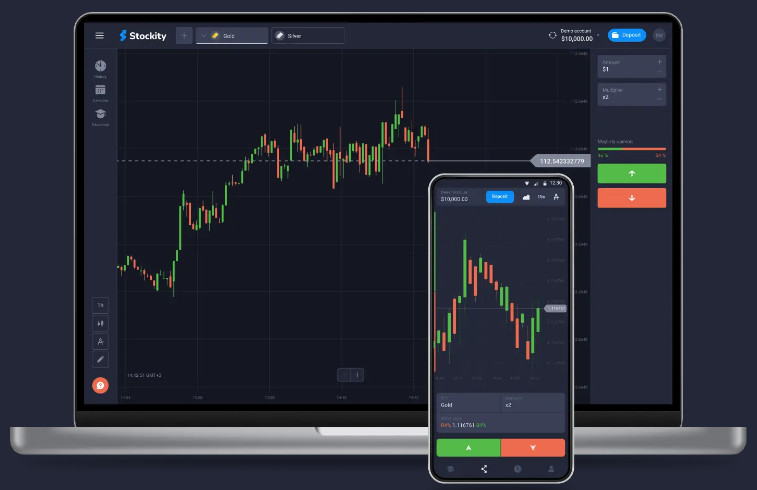Viewport: 757px width, 490px height.
Task: Open the user profile avatar
Action: 659,35
